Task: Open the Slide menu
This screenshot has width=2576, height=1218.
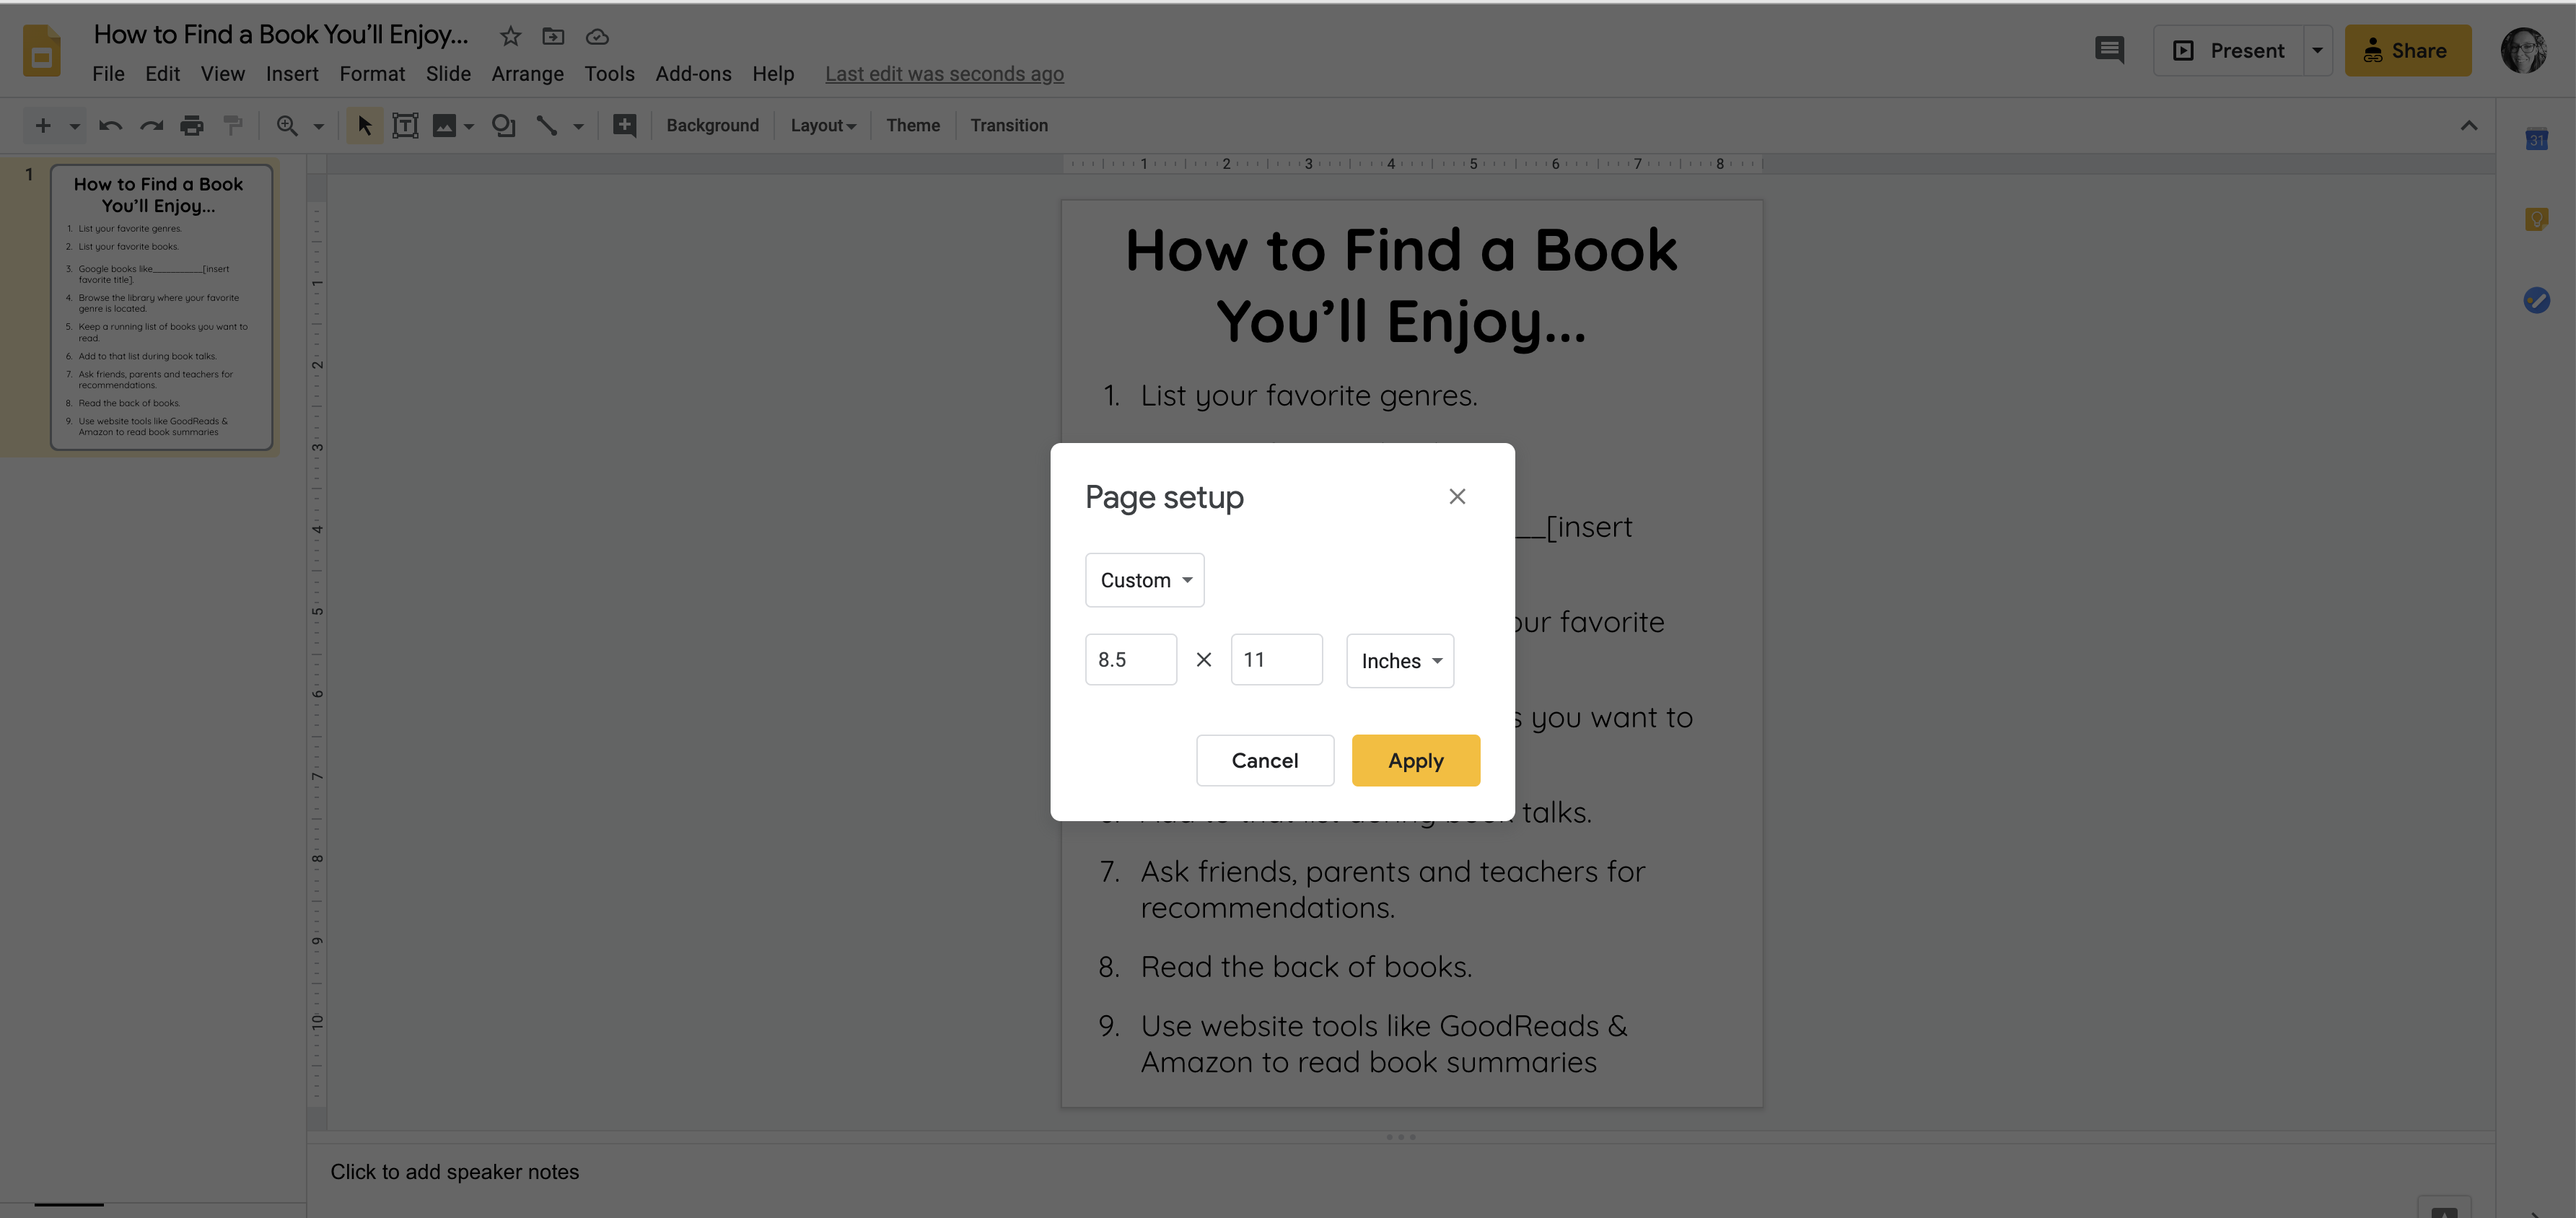Action: (447, 74)
